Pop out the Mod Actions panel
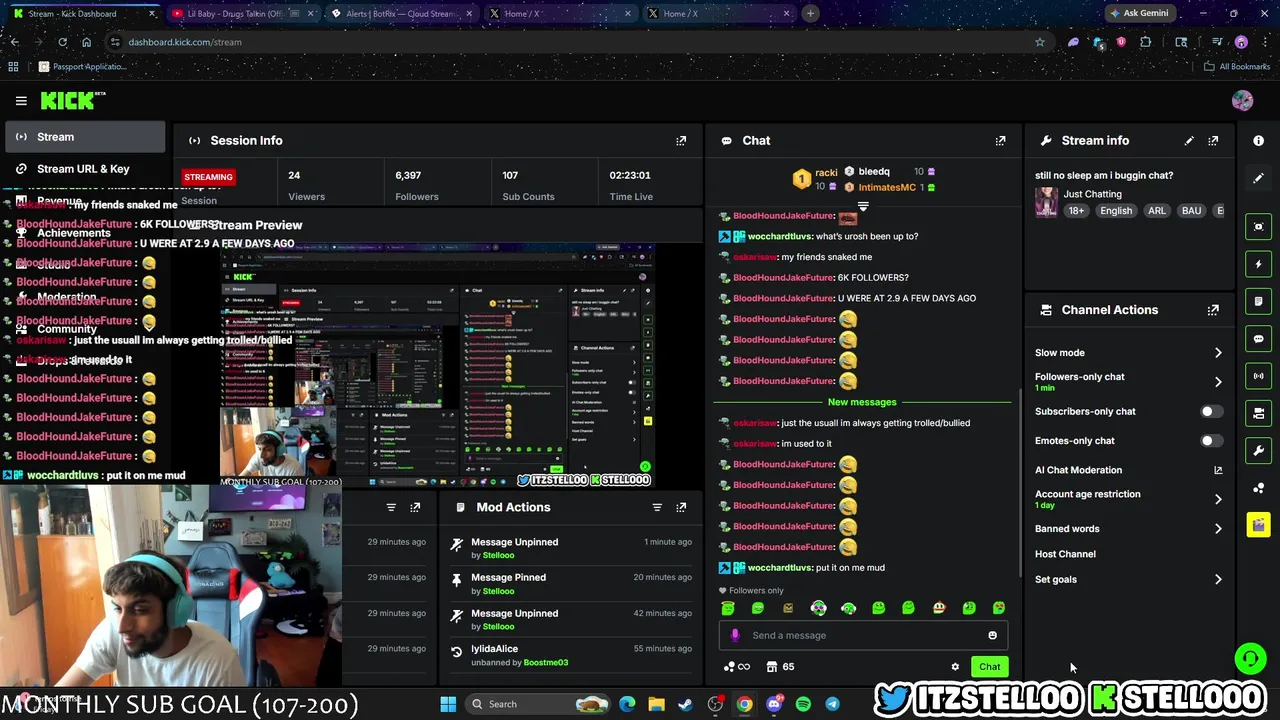1280x720 pixels. [681, 507]
